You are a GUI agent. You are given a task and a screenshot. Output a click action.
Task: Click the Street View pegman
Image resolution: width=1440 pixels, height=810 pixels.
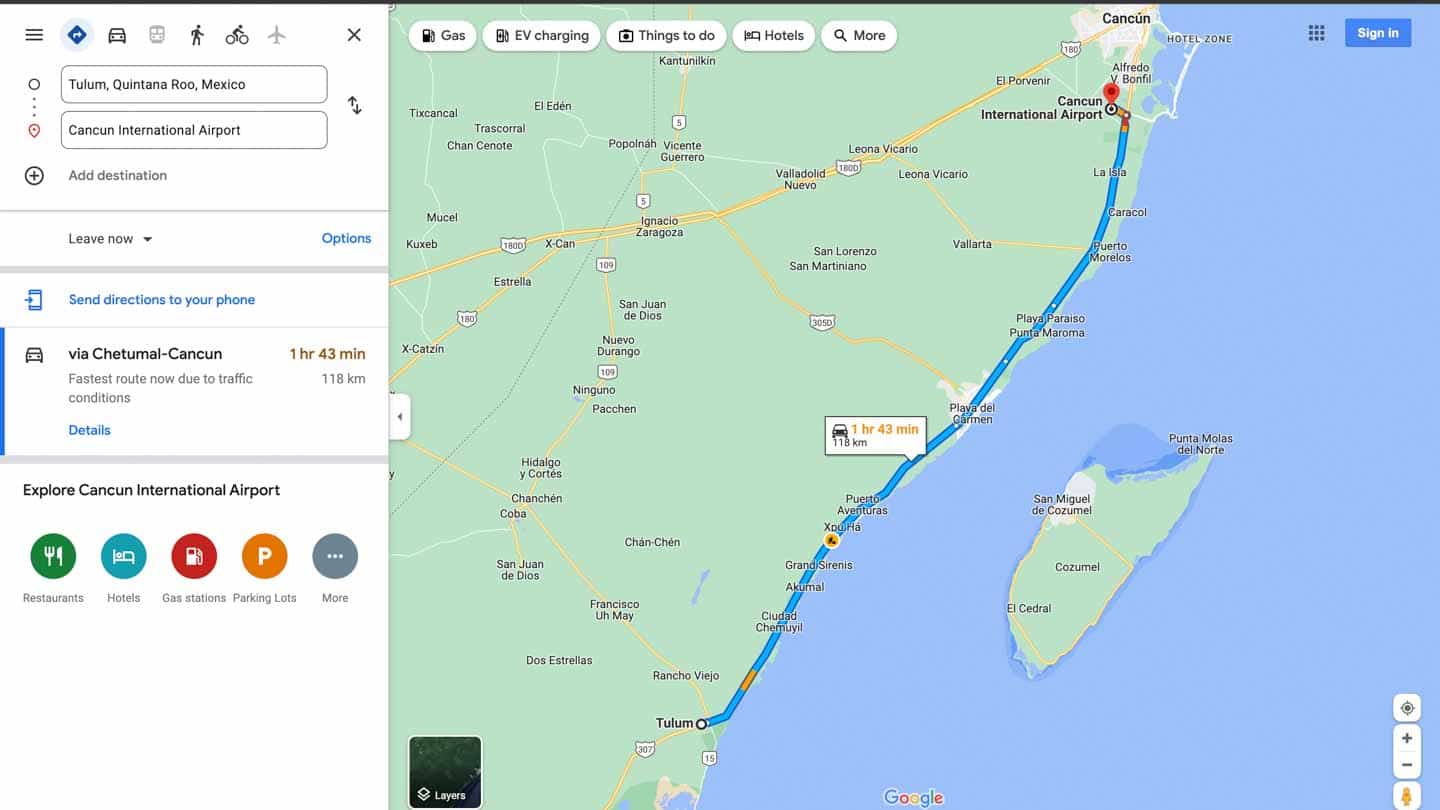1407,797
